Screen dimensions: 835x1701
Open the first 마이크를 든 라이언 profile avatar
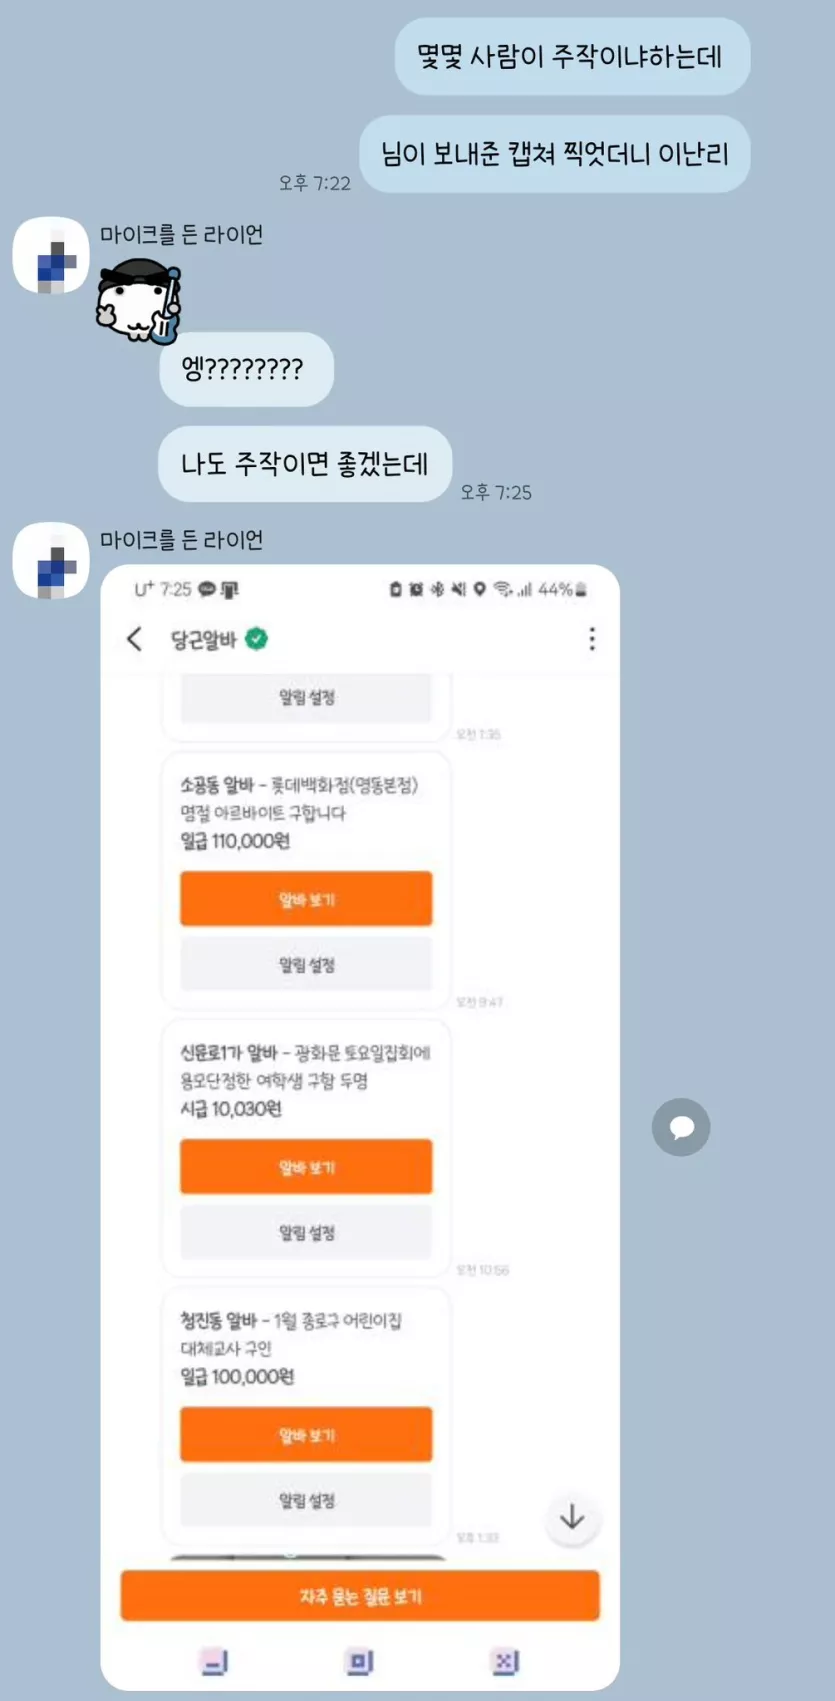[50, 255]
